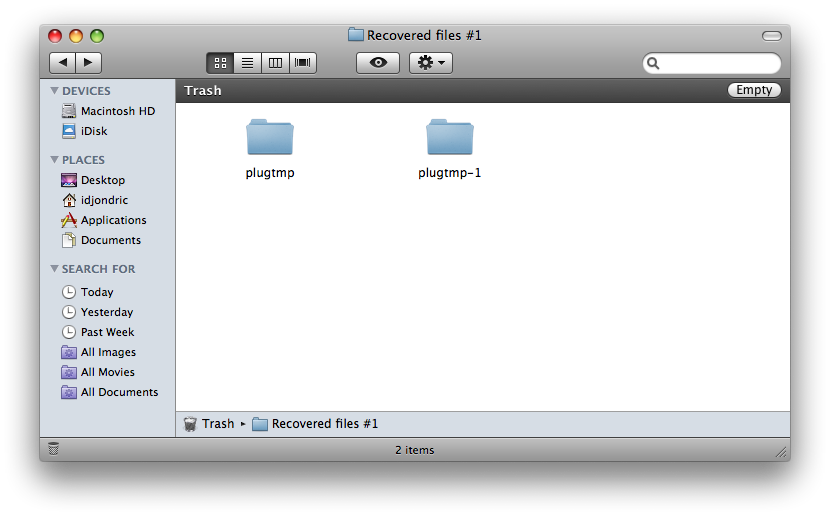Click the Trash can icon in the path bar
The width and height of the screenshot is (830, 516).
tap(190, 424)
